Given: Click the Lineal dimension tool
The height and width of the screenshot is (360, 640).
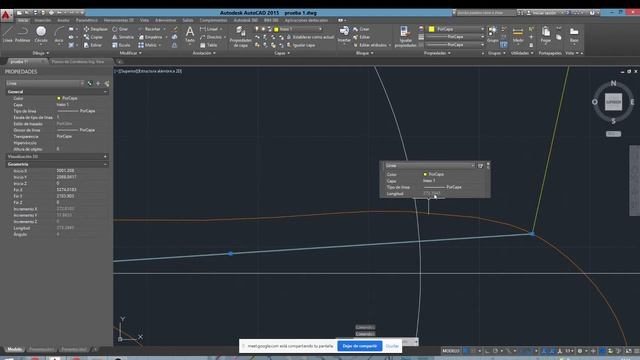Looking at the screenshot, I should [x=209, y=29].
